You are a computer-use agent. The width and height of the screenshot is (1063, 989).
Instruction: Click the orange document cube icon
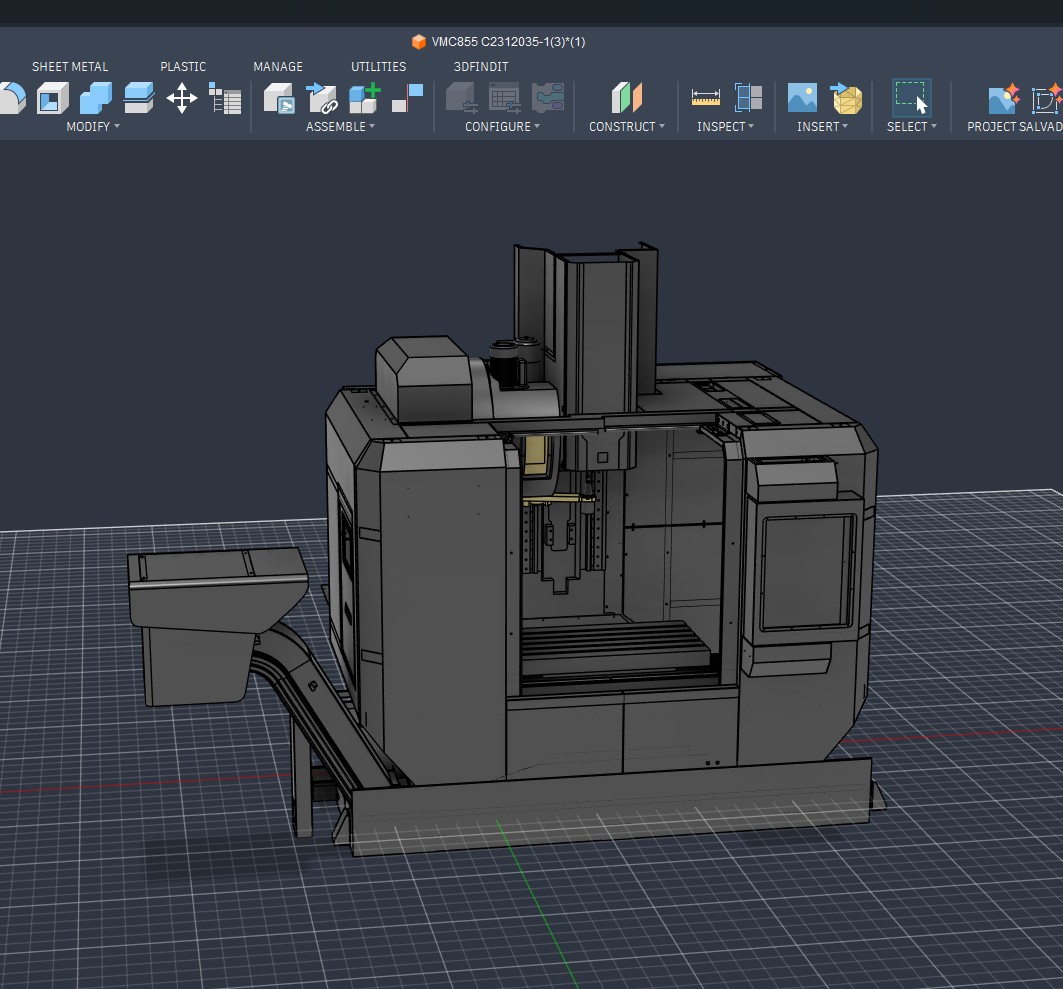[x=419, y=42]
